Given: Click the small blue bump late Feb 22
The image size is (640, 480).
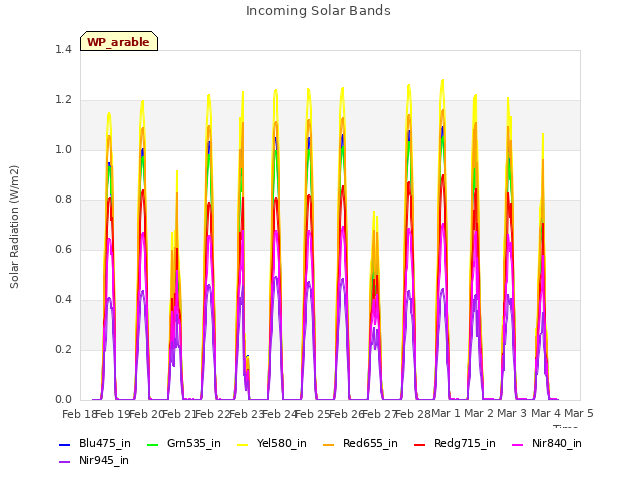Looking at the screenshot, I should point(247,357).
